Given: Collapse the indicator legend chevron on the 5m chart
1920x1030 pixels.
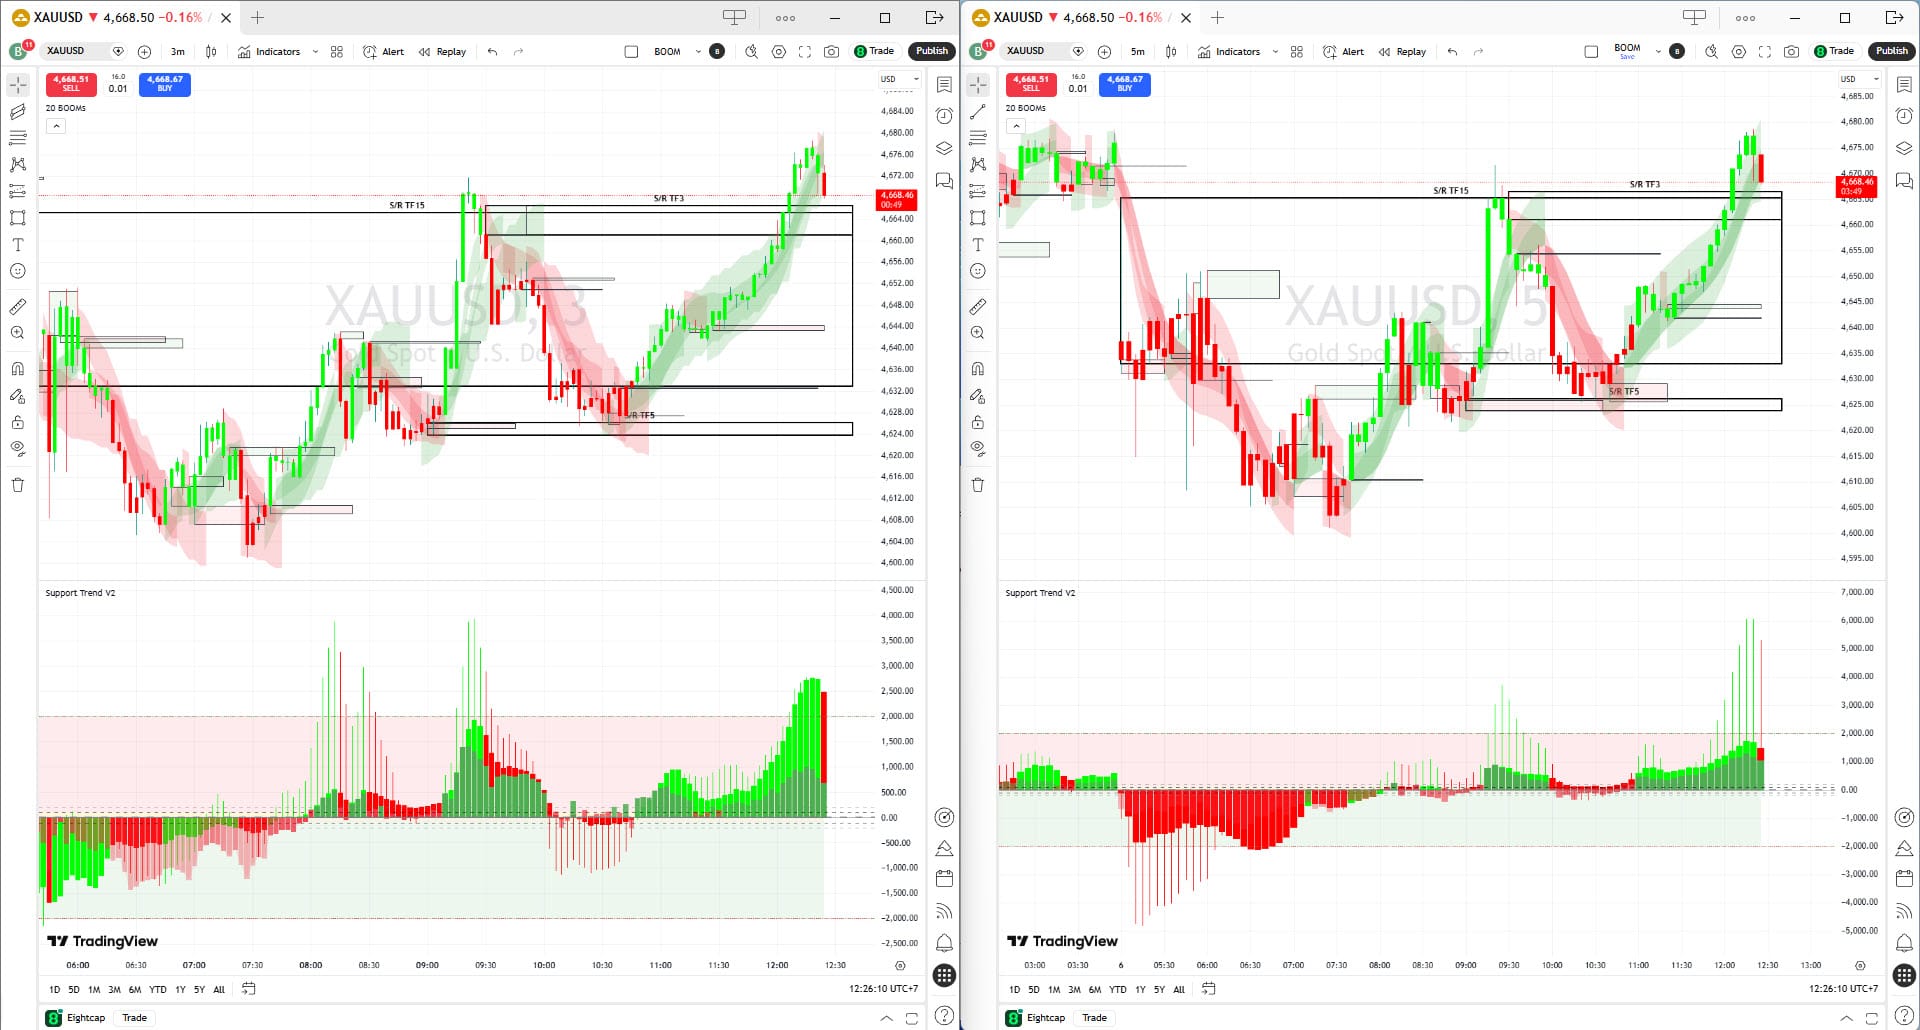Looking at the screenshot, I should point(1016,126).
